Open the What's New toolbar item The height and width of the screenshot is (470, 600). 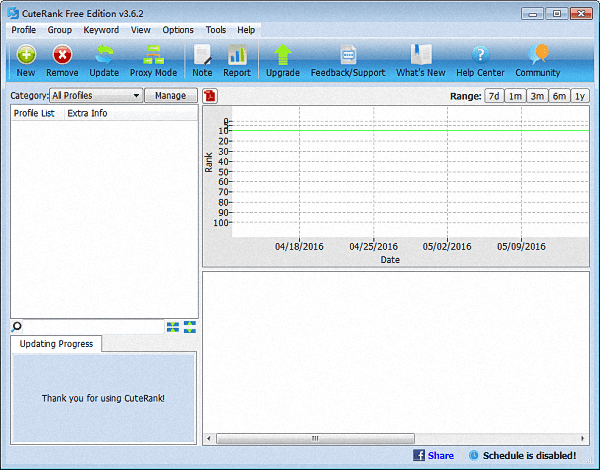420,56
